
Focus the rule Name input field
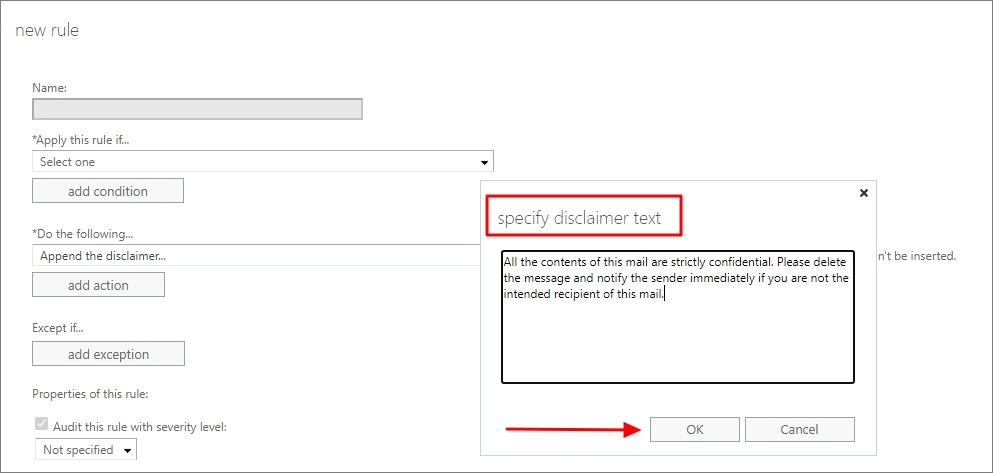point(197,109)
